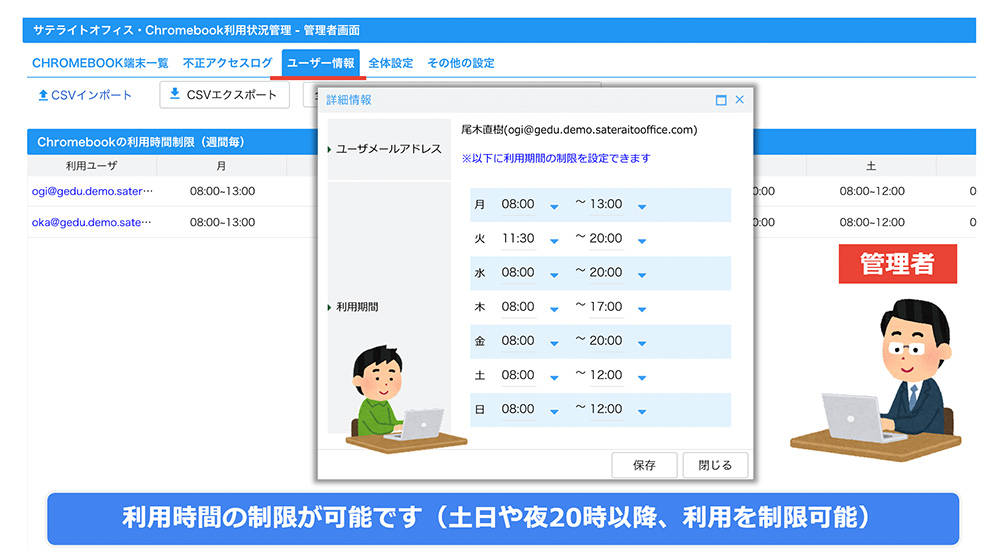The height and width of the screenshot is (559, 1000).
Task: Open Sunday start time dropdown
Action: tap(554, 411)
